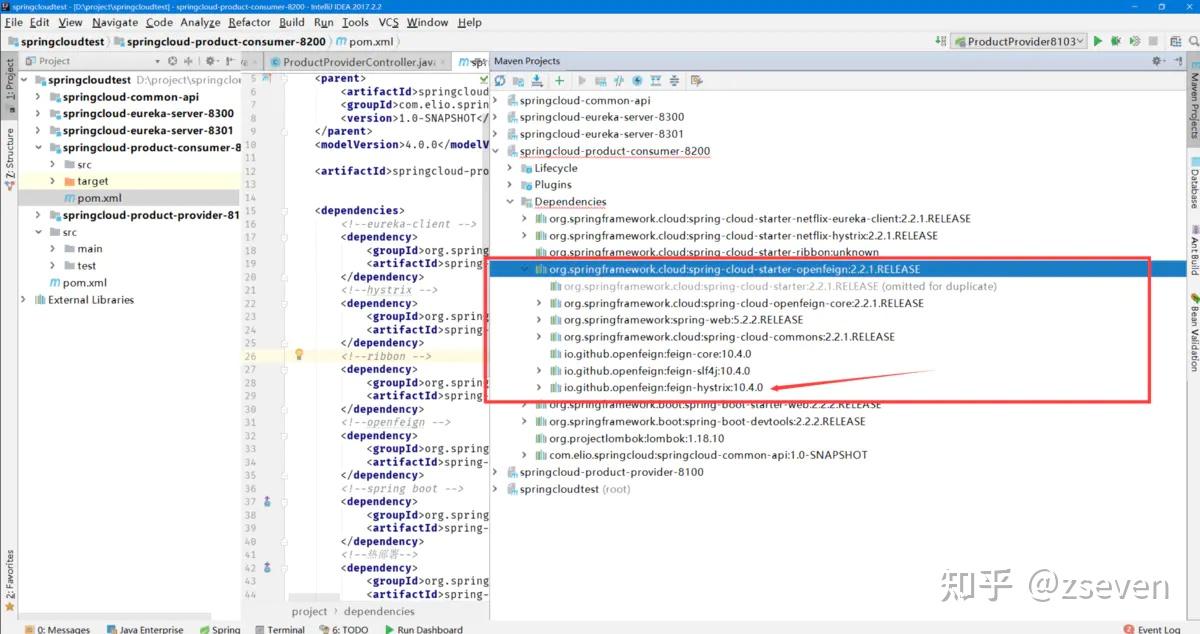
Task: Click the Run Maven Build icon
Action: 583,81
